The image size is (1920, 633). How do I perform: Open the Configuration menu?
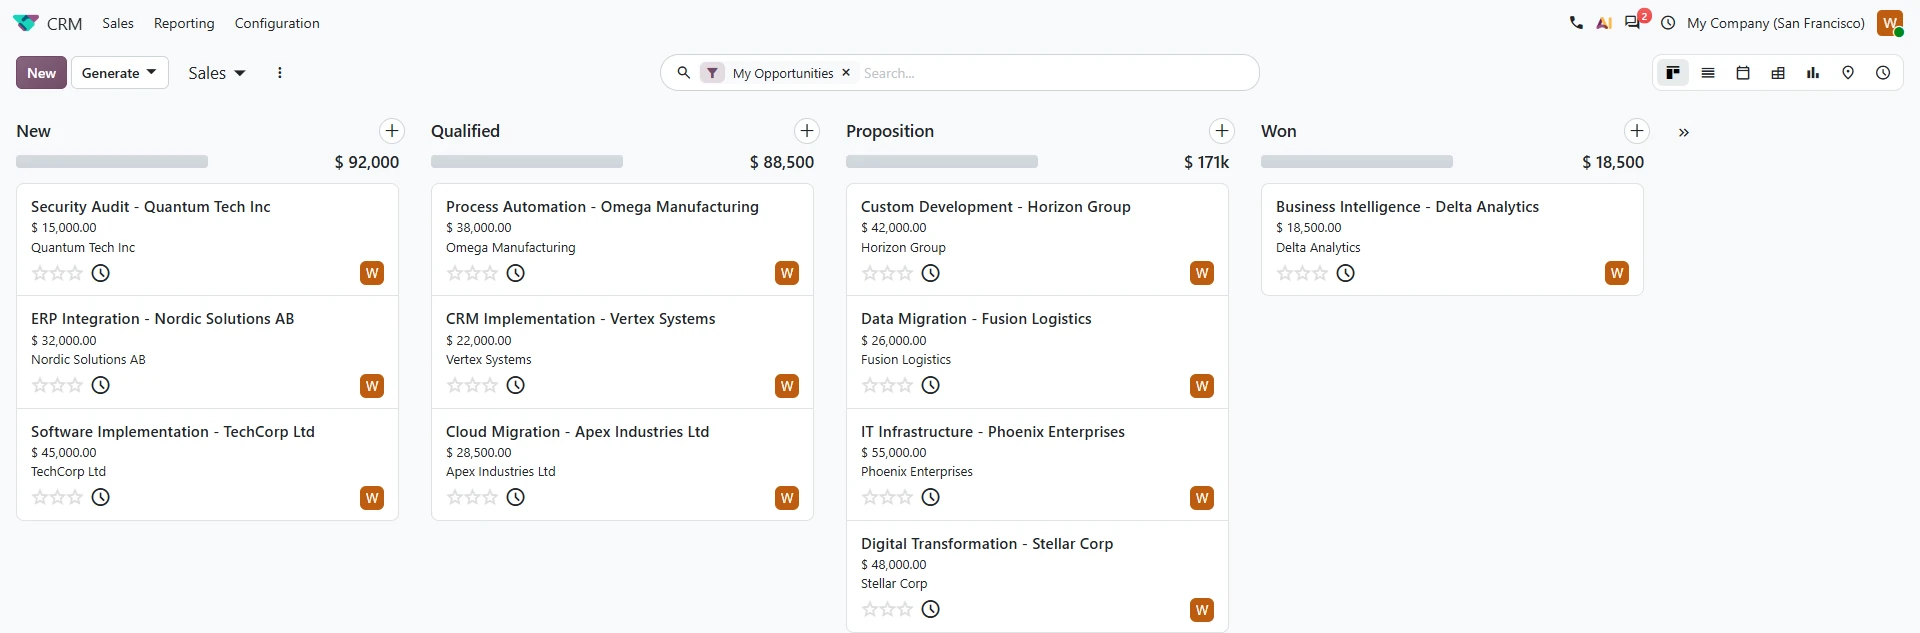(x=277, y=23)
